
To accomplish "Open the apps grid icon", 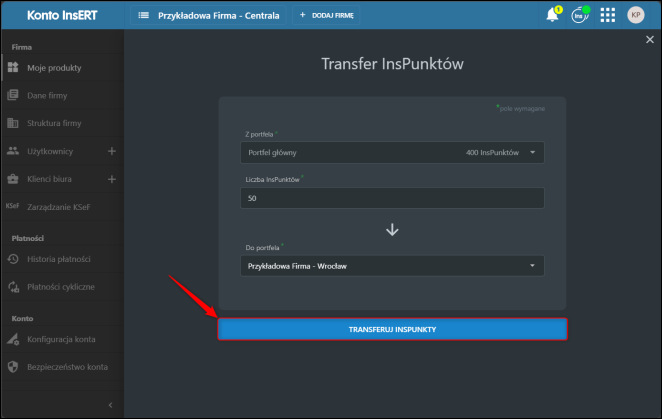I will 608,15.
